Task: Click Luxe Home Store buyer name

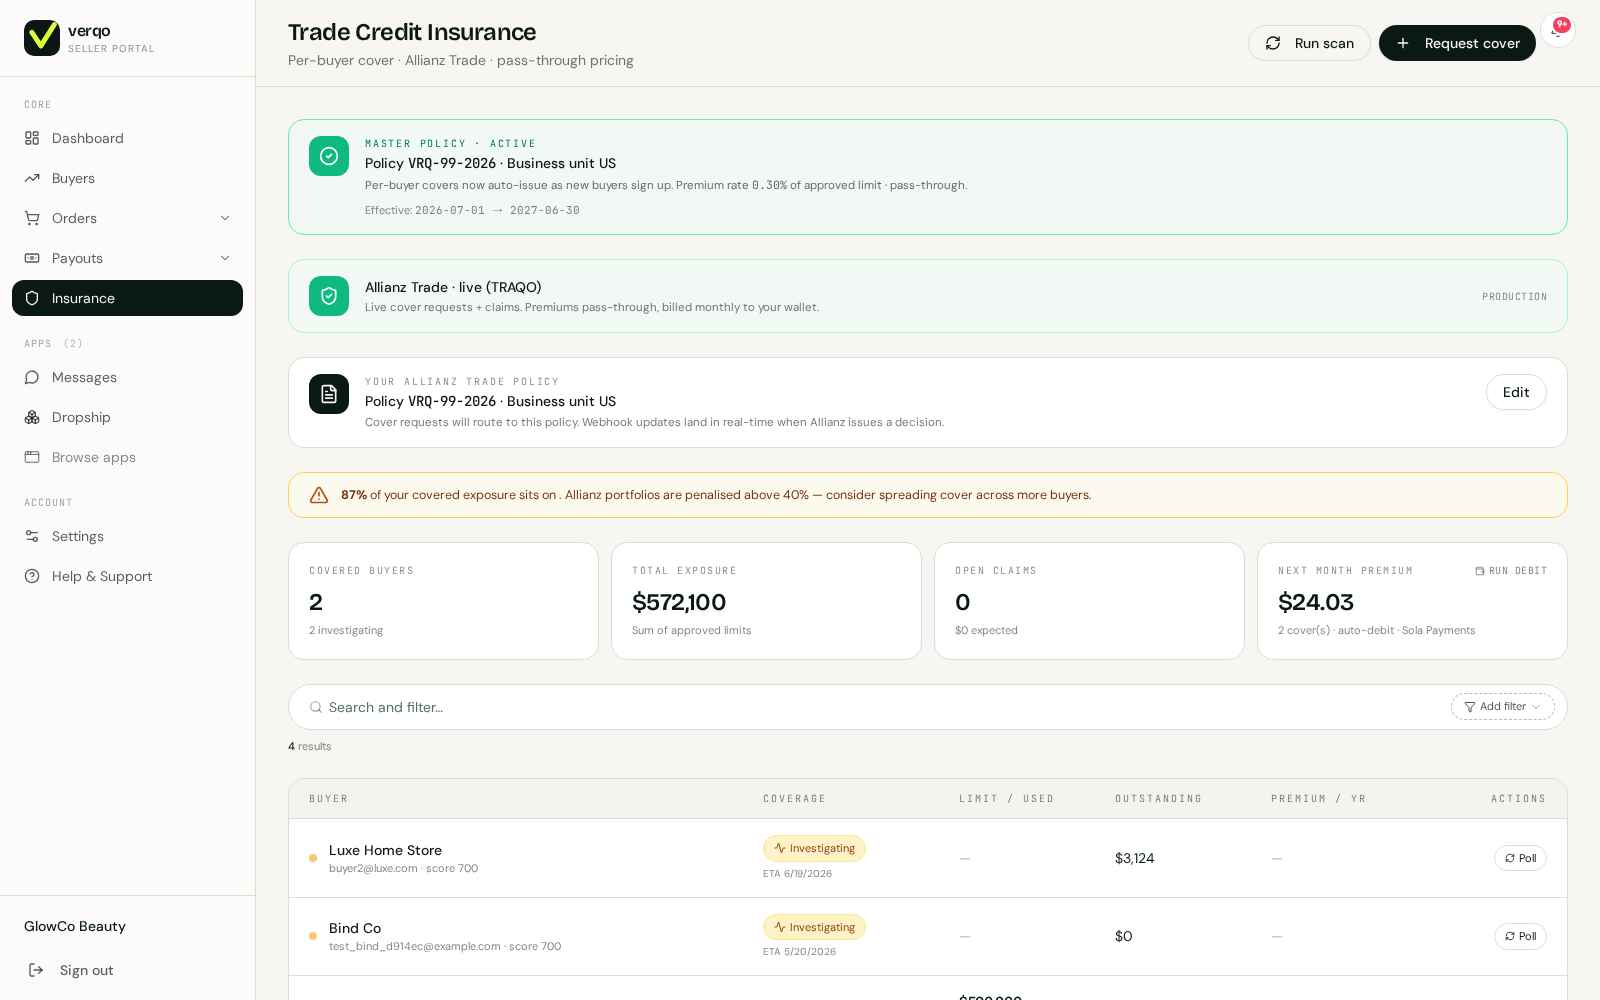Action: [385, 850]
